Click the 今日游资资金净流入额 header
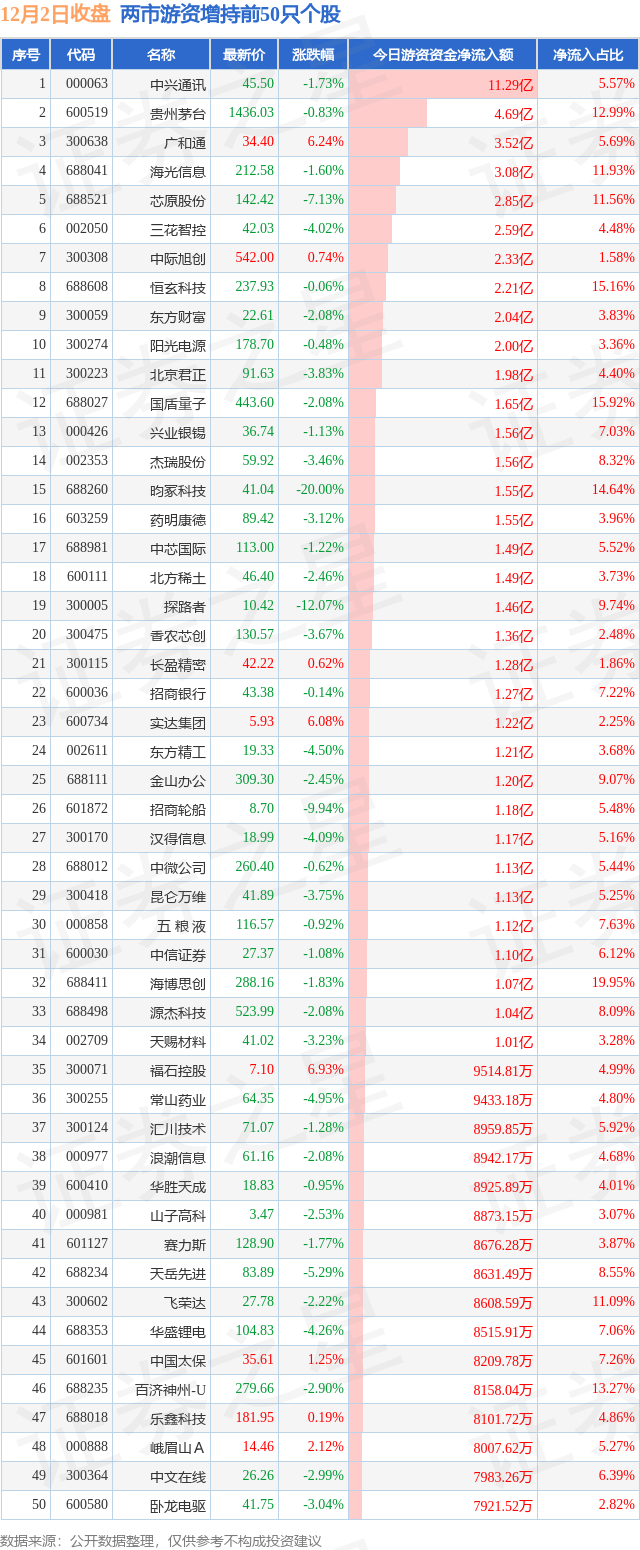640x1550 pixels. coord(442,55)
